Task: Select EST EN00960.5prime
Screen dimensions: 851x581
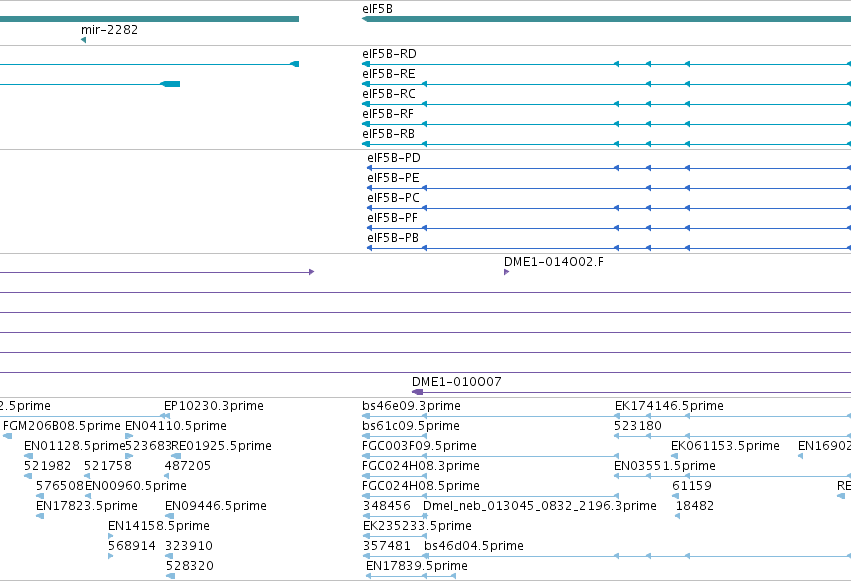Action: pos(136,486)
